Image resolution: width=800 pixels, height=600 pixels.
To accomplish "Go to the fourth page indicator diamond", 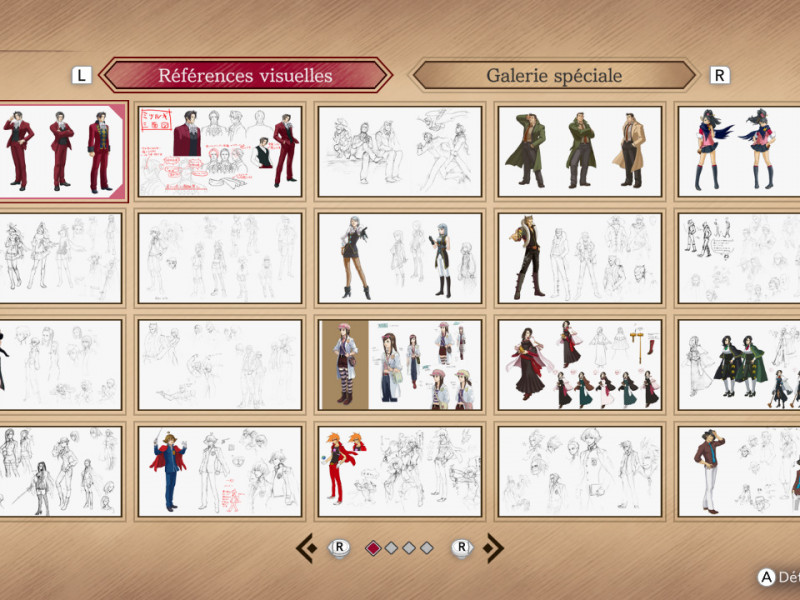I will point(427,548).
